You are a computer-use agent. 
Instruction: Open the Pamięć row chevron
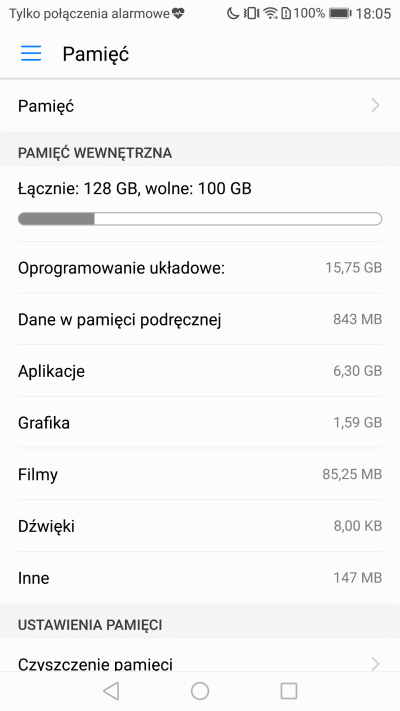[375, 106]
